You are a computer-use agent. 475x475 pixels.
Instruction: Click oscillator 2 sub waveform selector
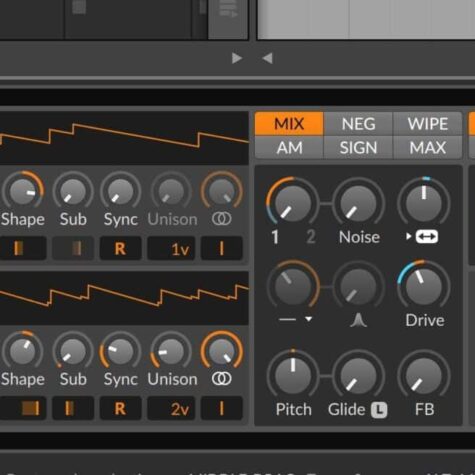click(73, 408)
